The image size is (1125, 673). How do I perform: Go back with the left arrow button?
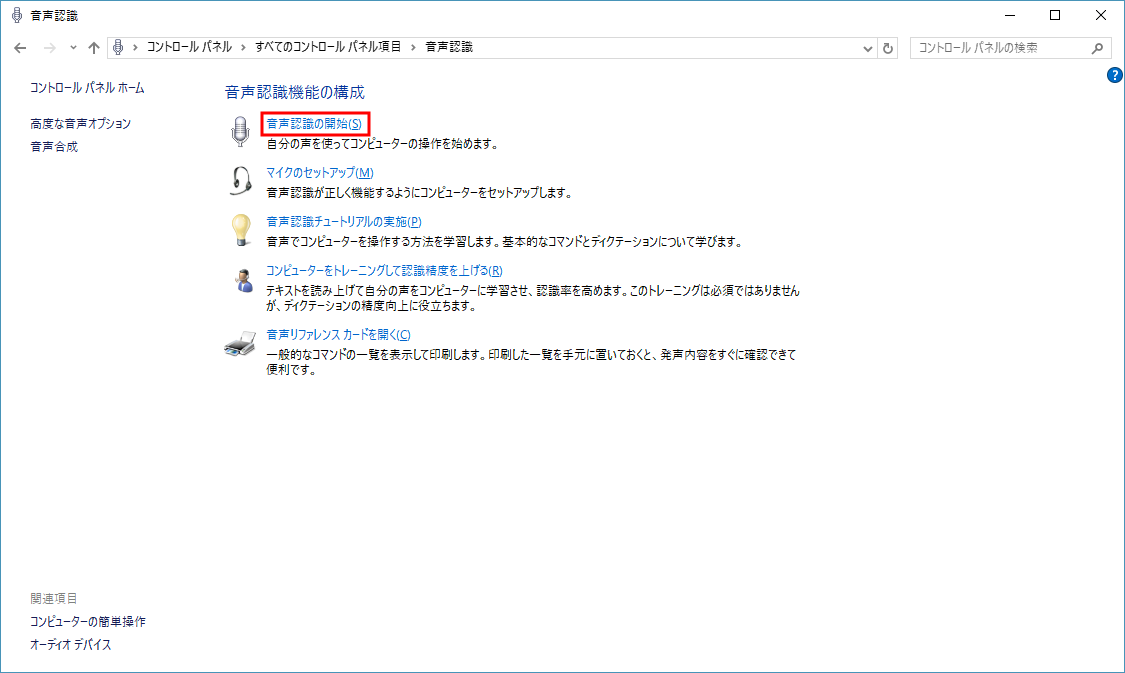point(20,48)
